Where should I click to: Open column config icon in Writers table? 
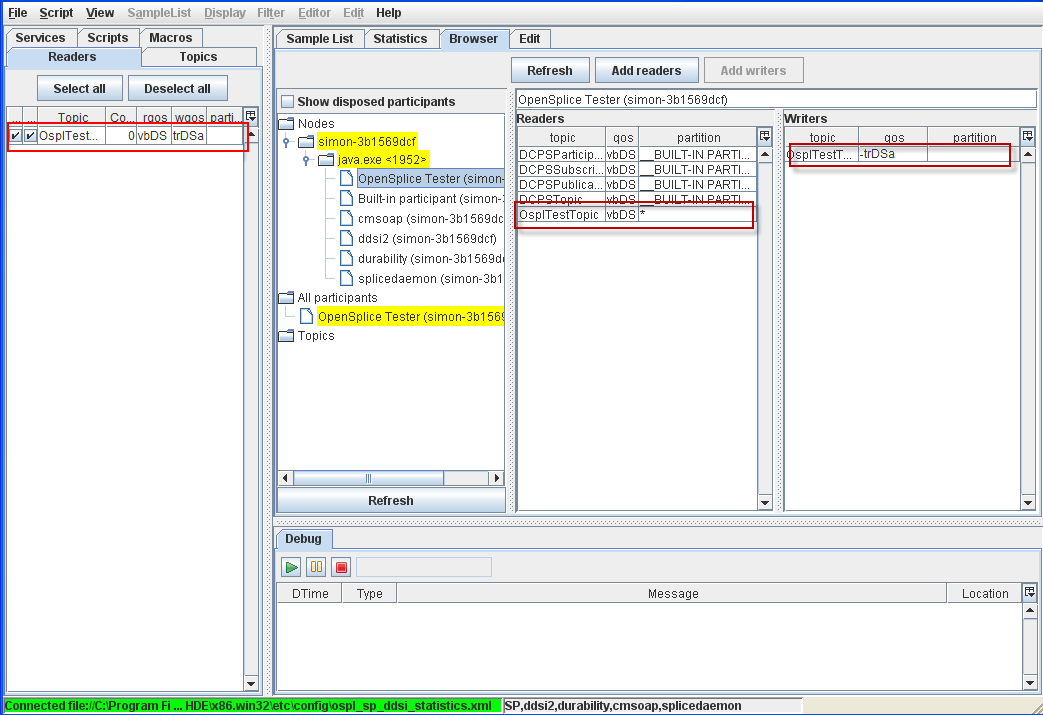[x=1028, y=136]
